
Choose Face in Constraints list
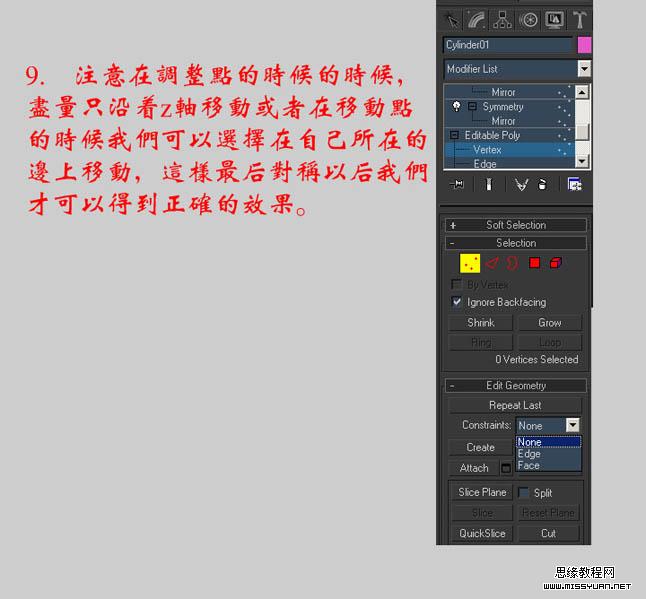click(x=548, y=465)
